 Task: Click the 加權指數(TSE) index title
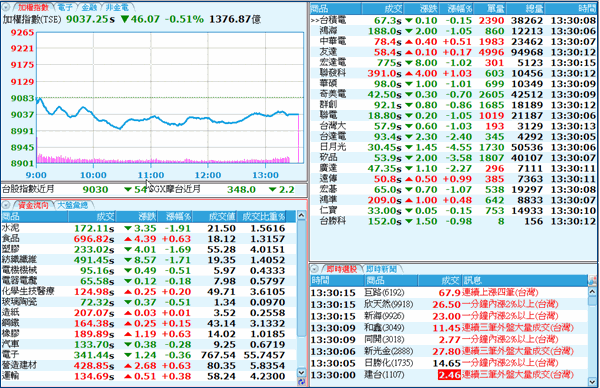coord(32,19)
